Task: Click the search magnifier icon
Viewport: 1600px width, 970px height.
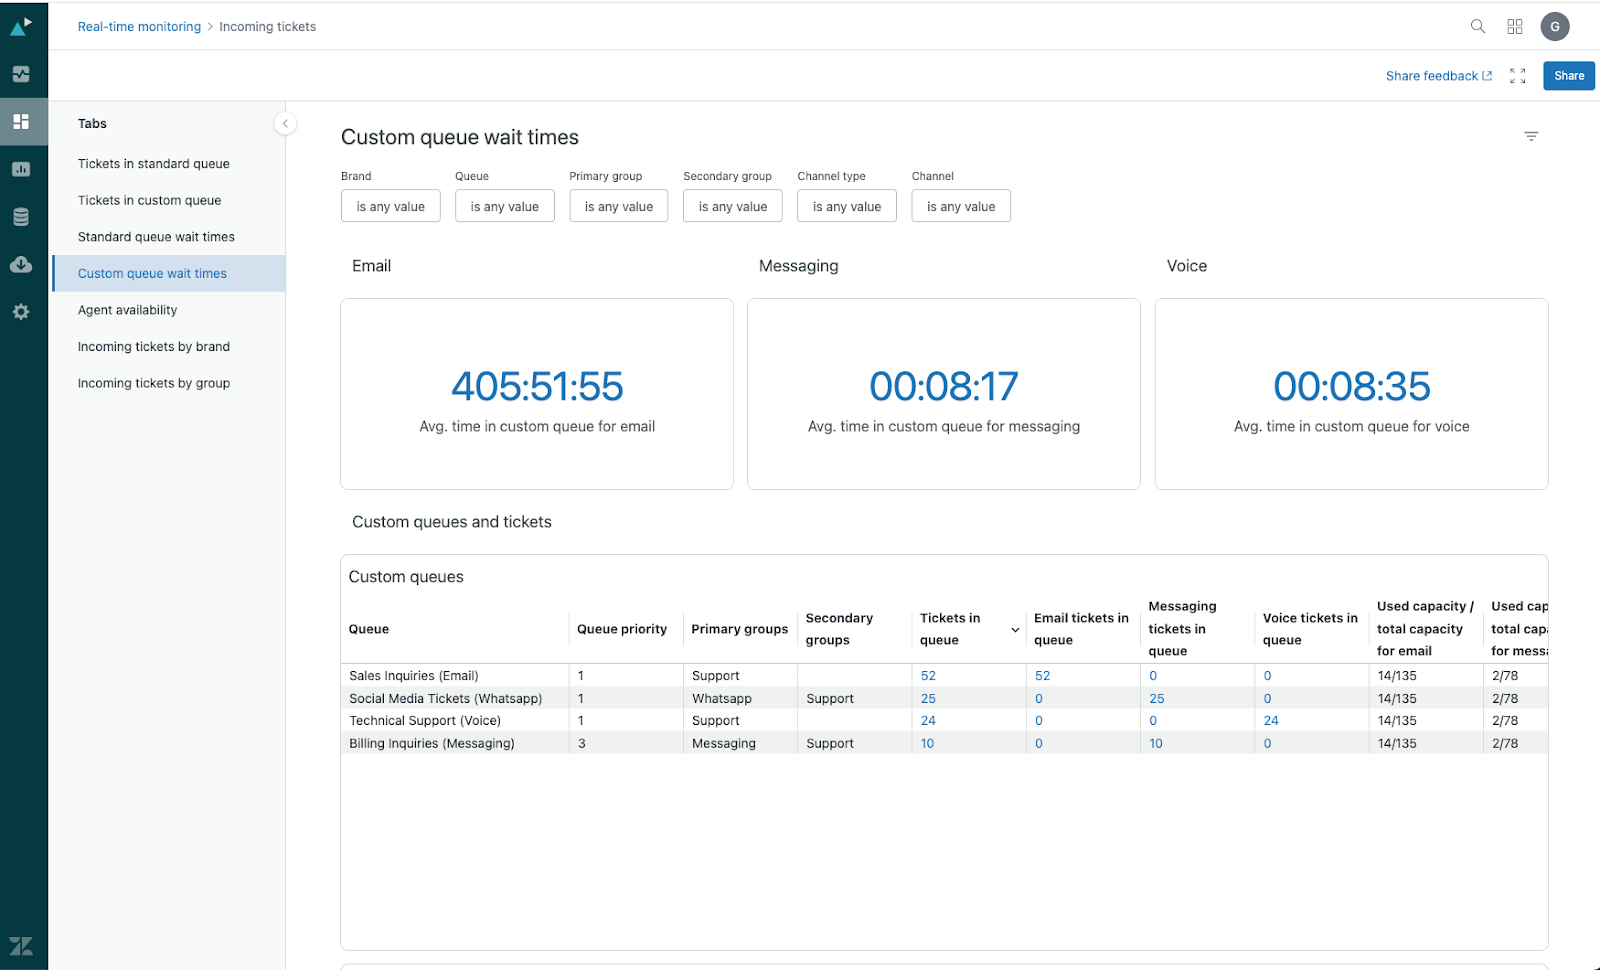Action: coord(1477,27)
